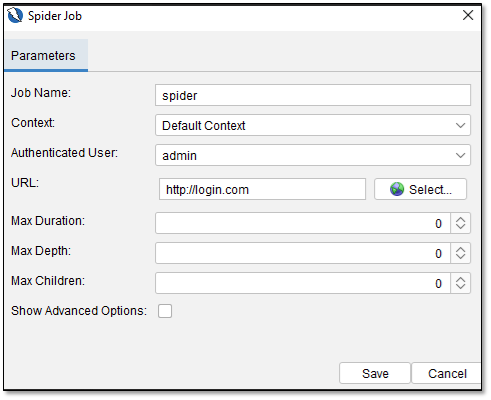Image resolution: width=491 pixels, height=400 pixels.
Task: Save the spider job
Action: click(x=375, y=373)
